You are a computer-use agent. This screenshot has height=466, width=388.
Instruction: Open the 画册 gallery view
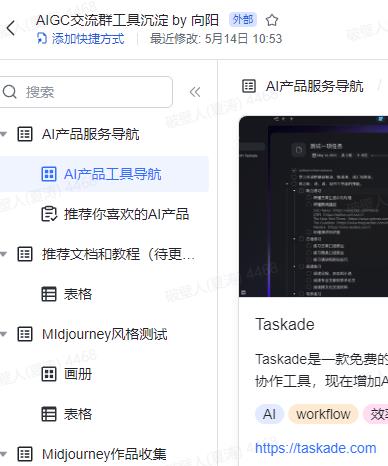78,374
